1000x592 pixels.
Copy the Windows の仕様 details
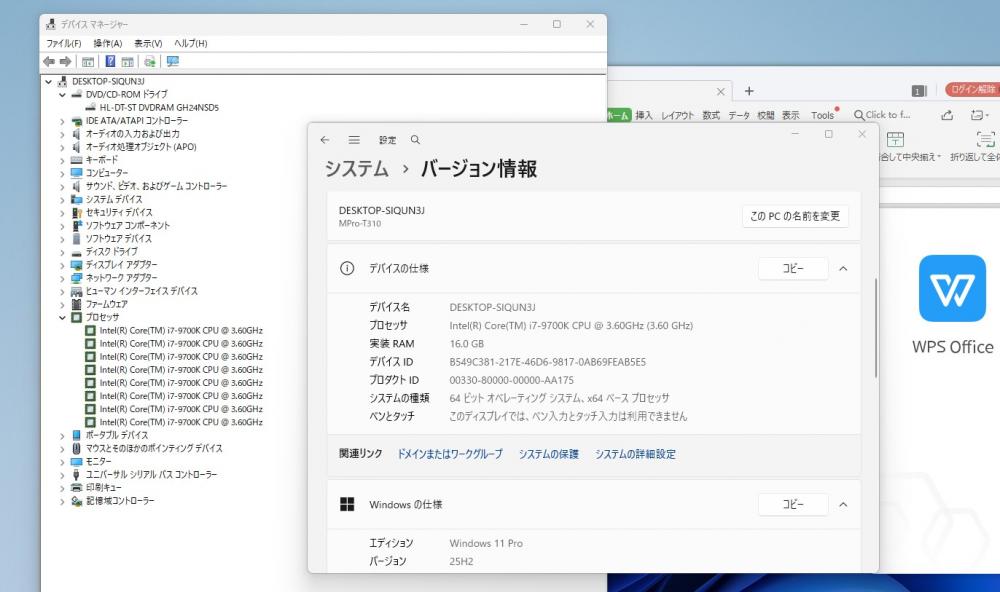pos(793,505)
